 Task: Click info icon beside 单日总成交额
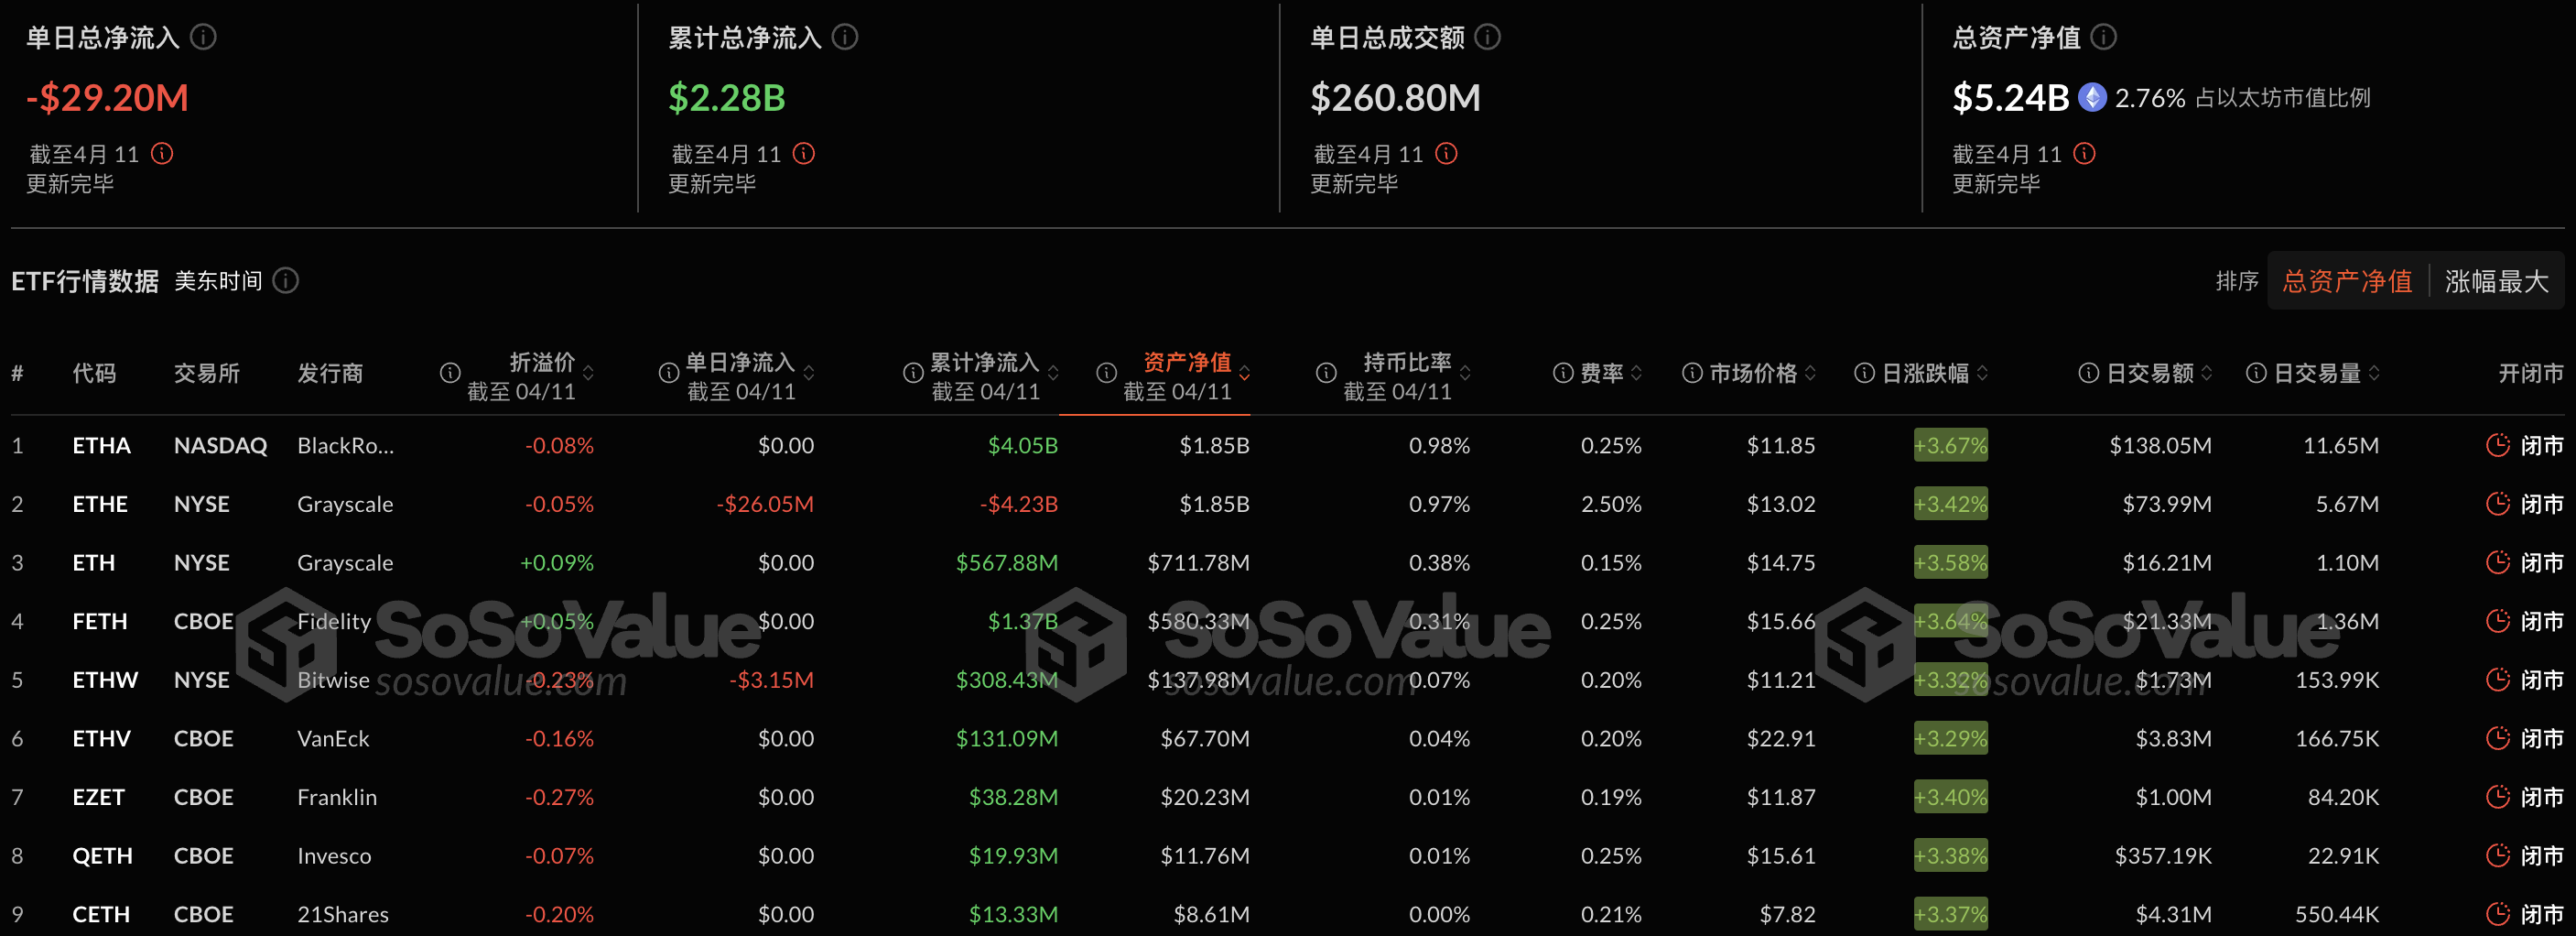tap(1487, 37)
